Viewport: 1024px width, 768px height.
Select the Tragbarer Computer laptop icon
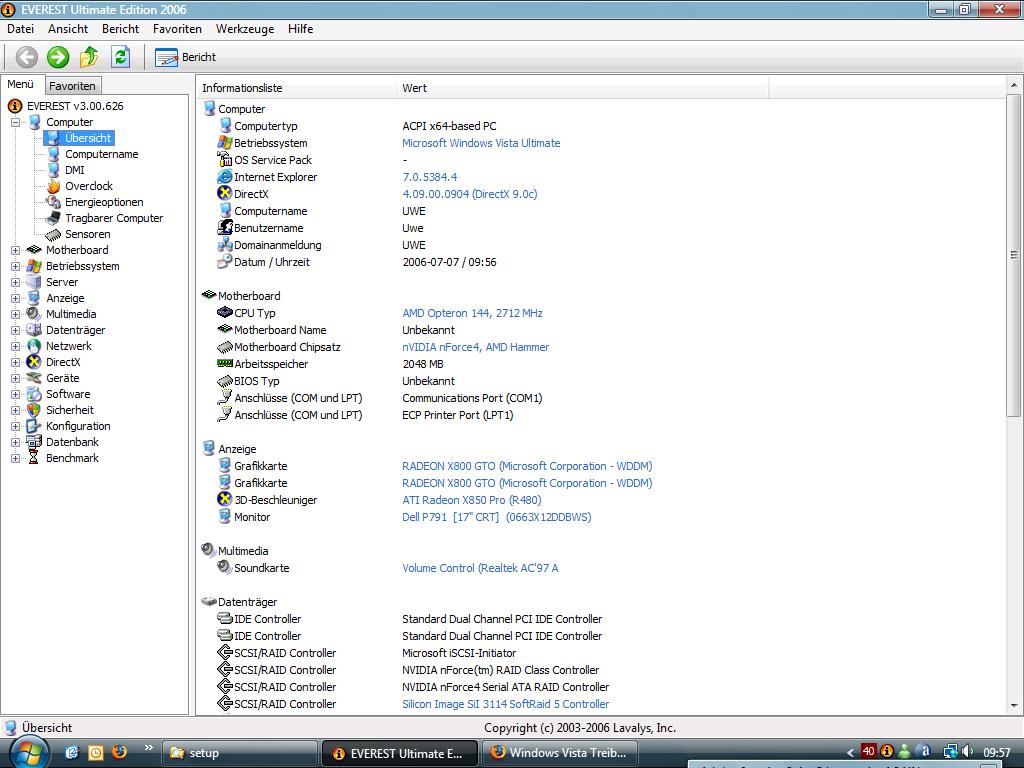point(54,218)
